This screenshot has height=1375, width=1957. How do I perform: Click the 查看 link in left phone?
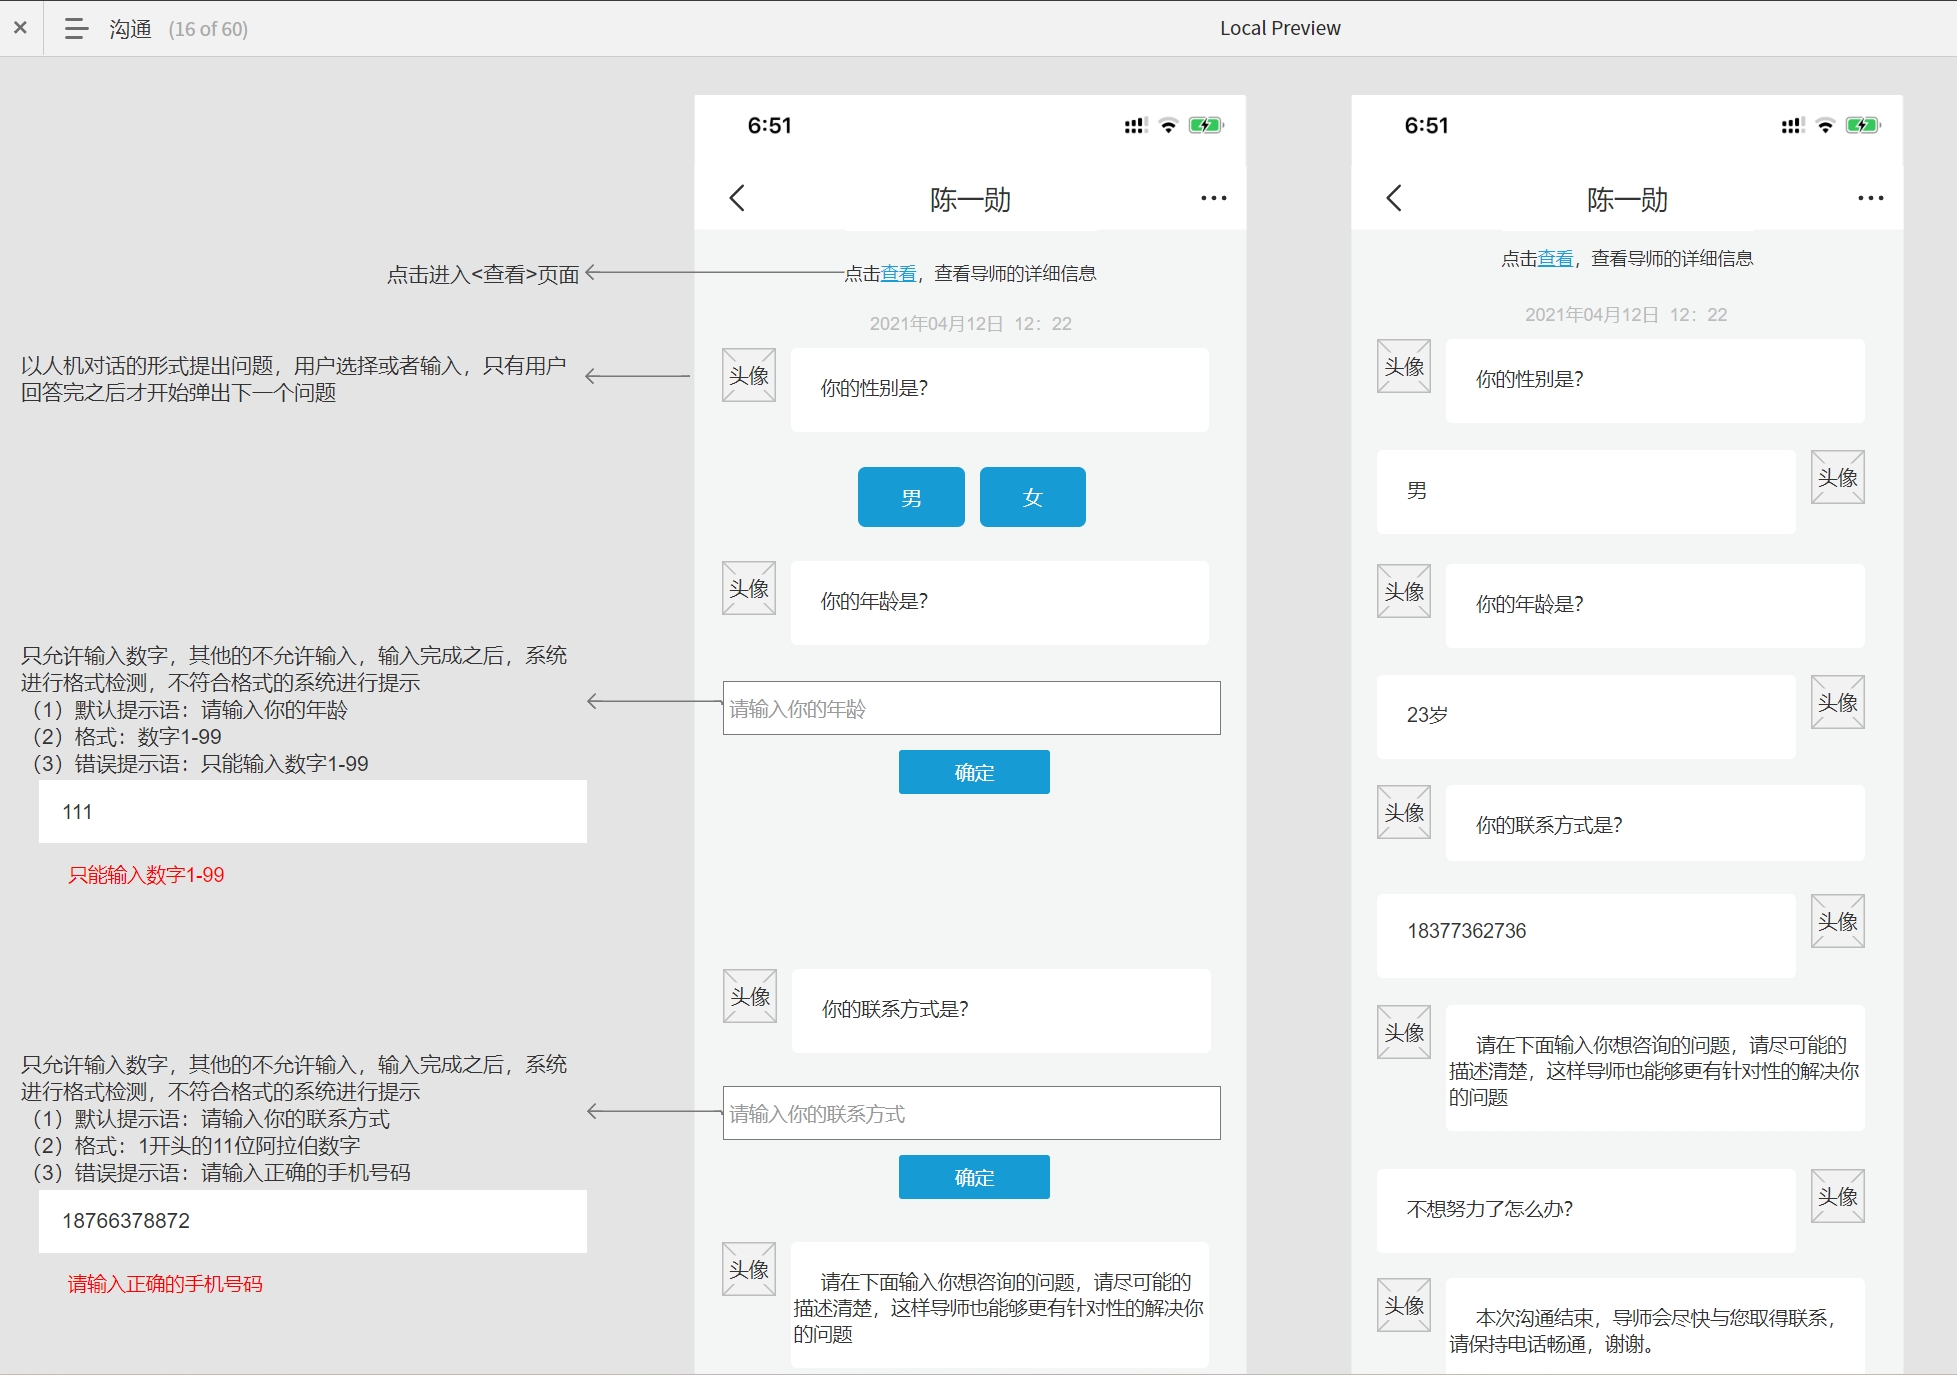pyautogui.click(x=898, y=273)
